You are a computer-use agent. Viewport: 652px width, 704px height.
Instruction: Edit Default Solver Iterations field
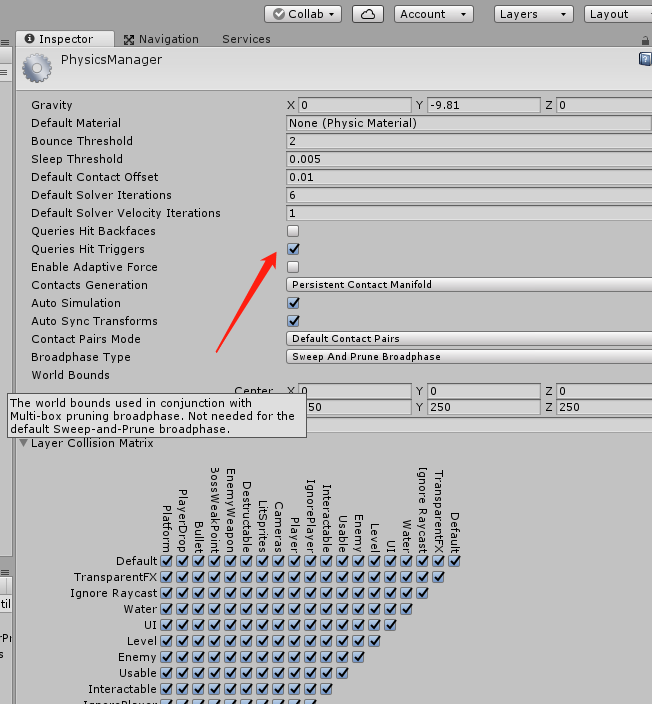coord(469,195)
